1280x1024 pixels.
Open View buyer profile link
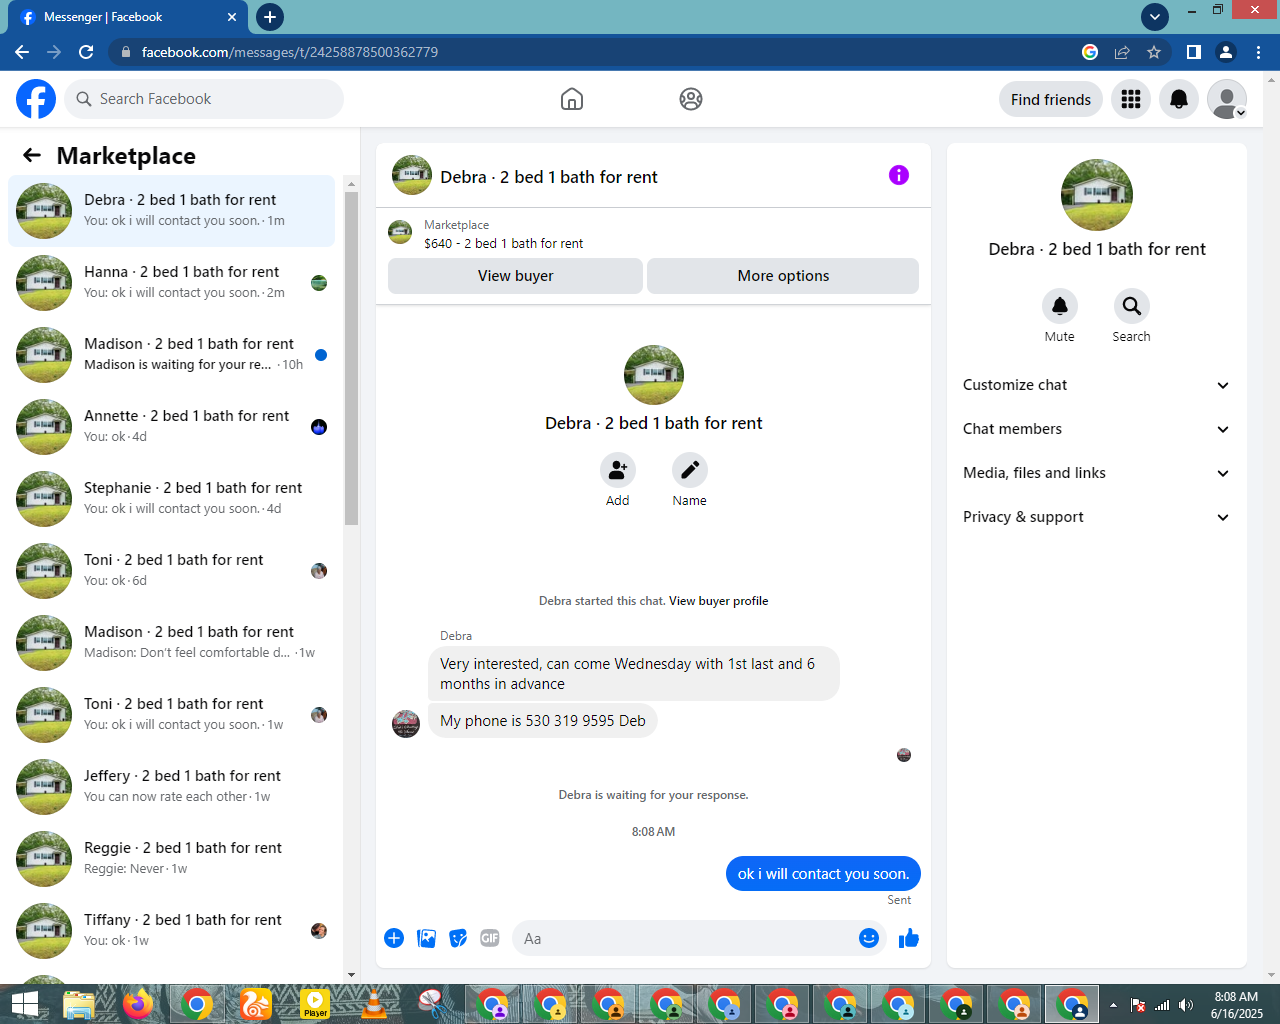pyautogui.click(x=718, y=601)
